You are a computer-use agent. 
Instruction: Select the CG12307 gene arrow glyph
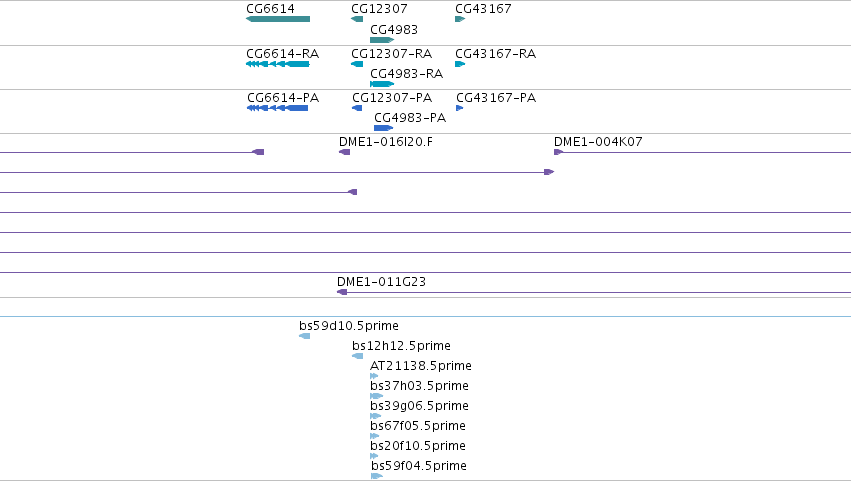[x=357, y=19]
